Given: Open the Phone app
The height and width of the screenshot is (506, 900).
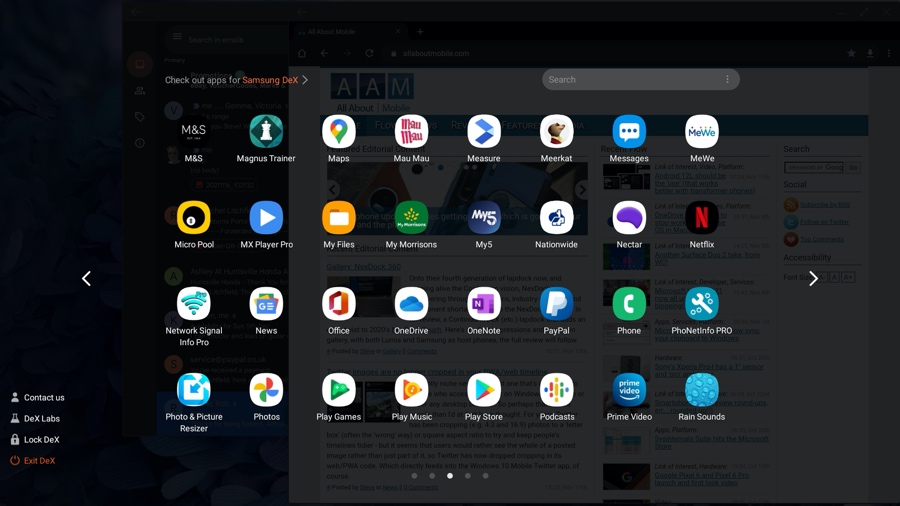Looking at the screenshot, I should point(629,304).
